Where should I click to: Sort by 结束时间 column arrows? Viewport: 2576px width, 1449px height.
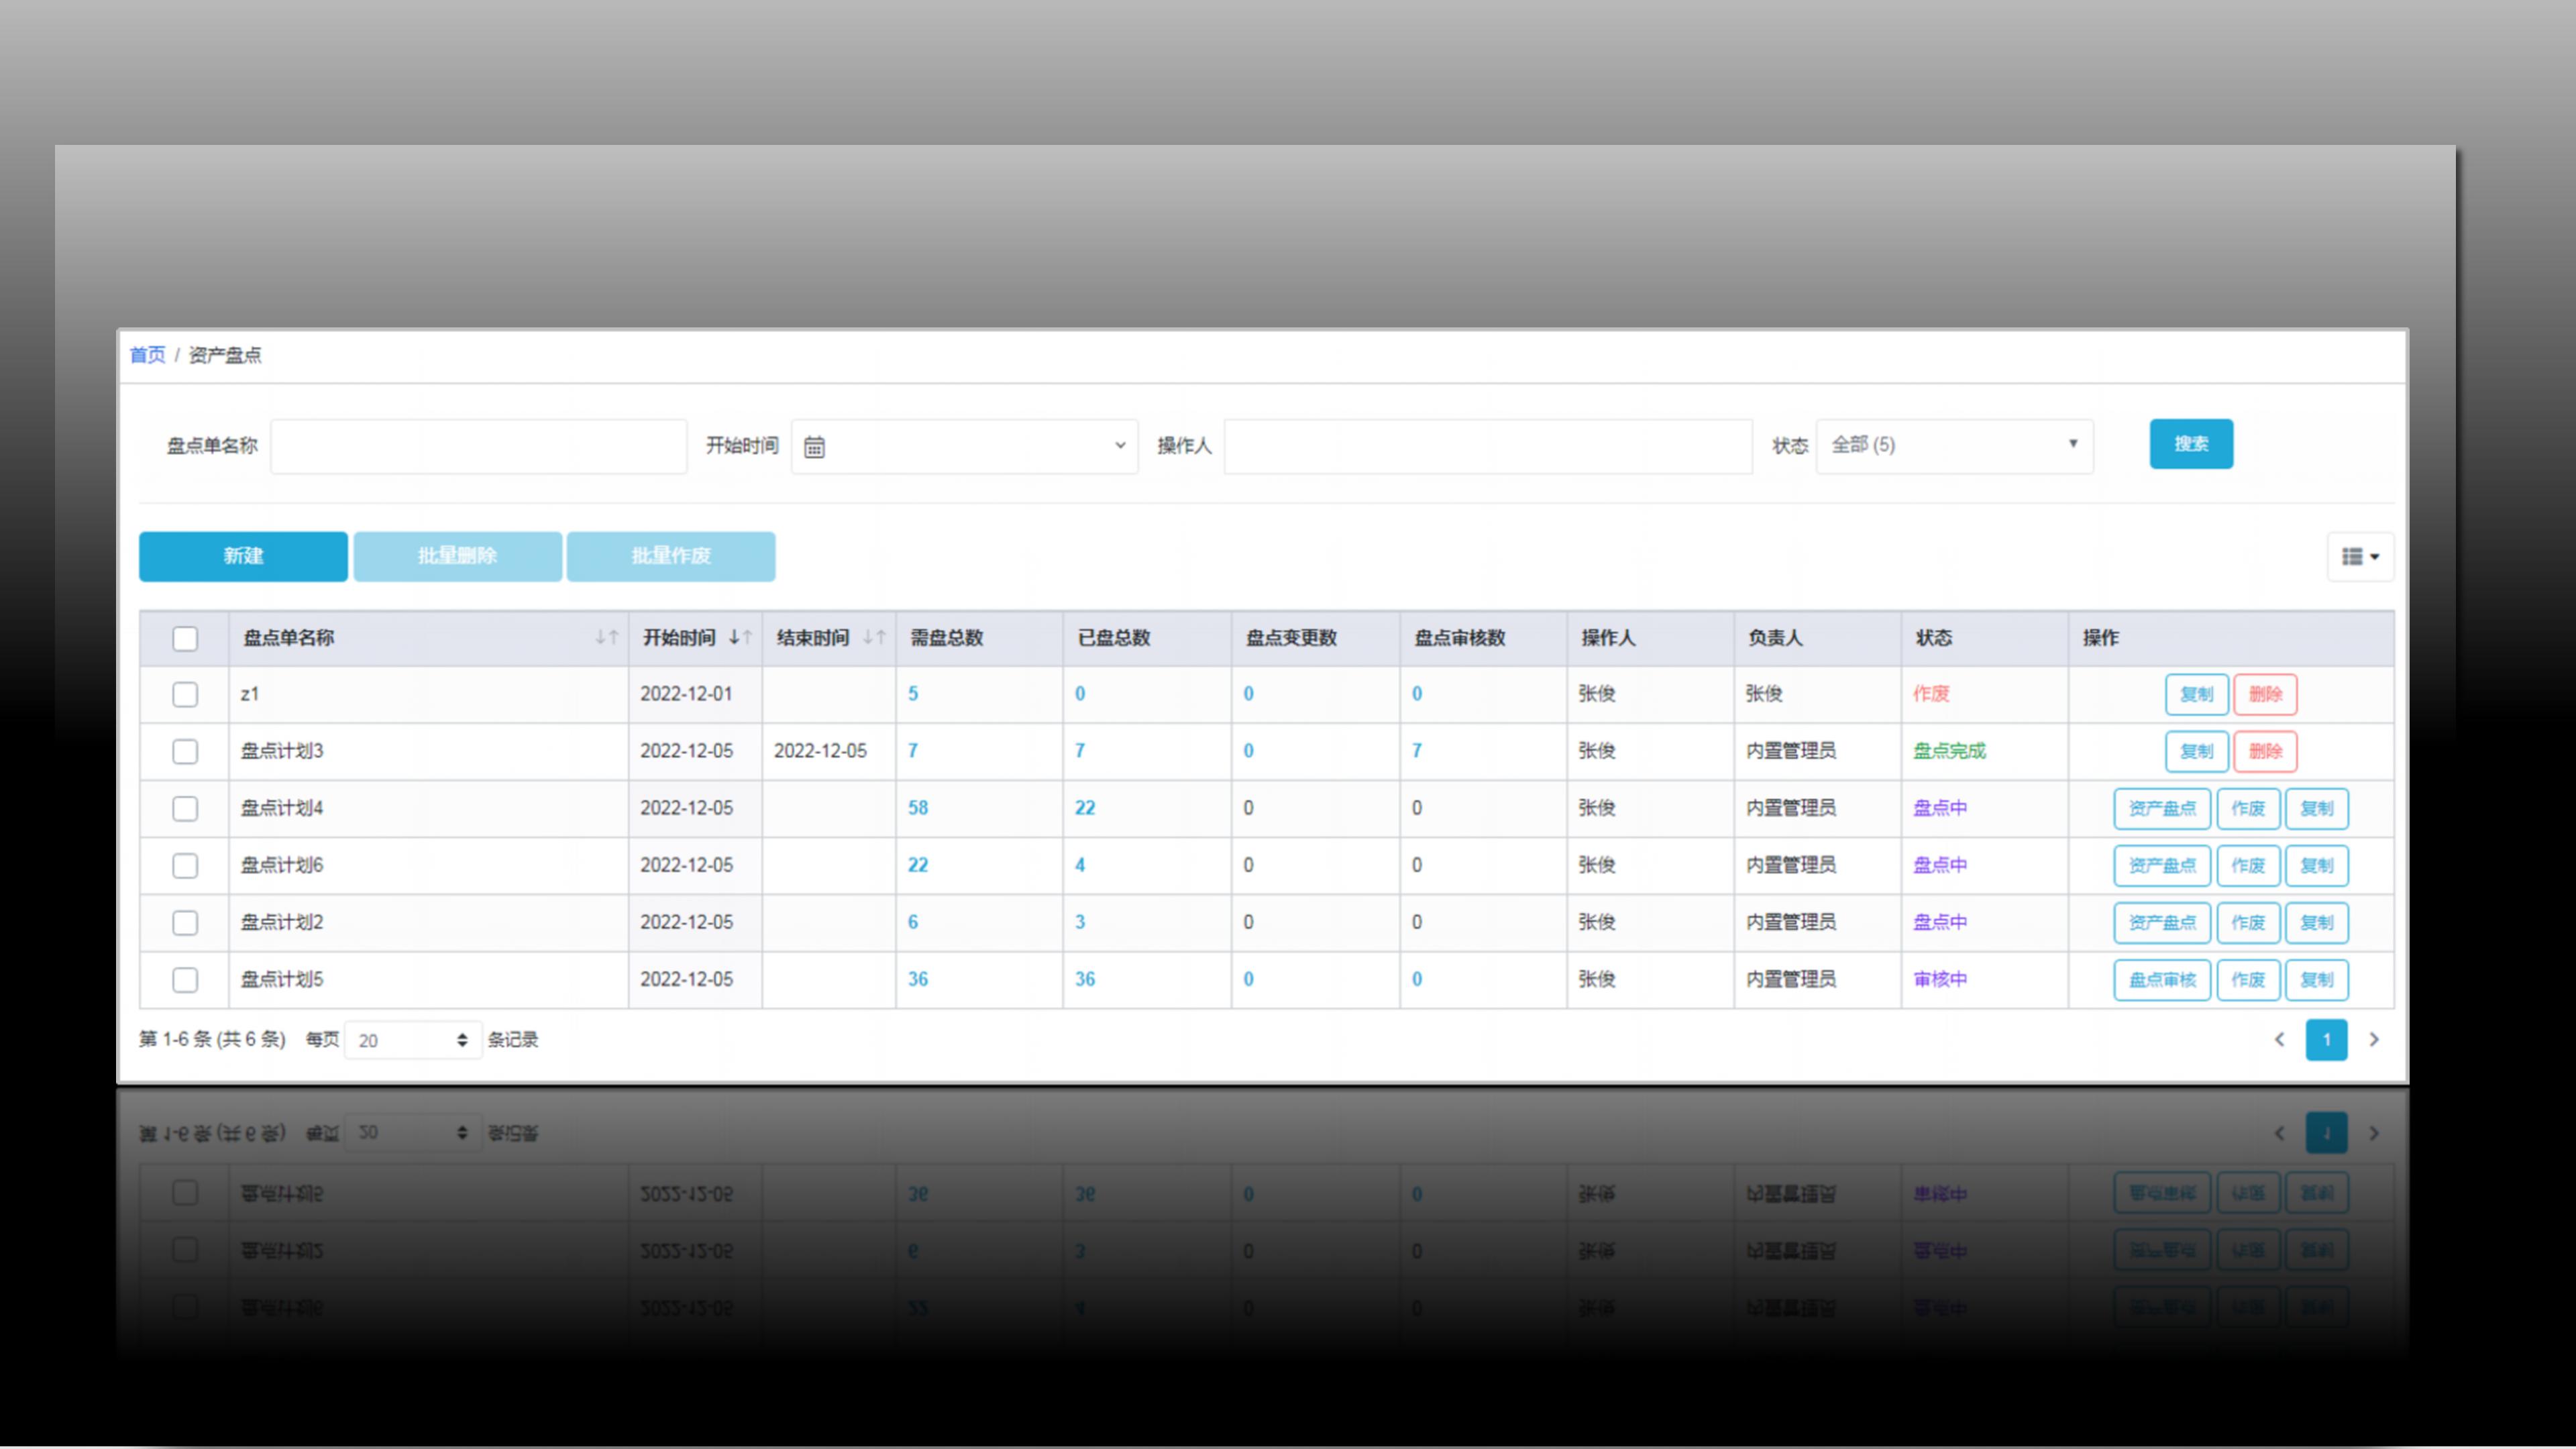pos(874,638)
